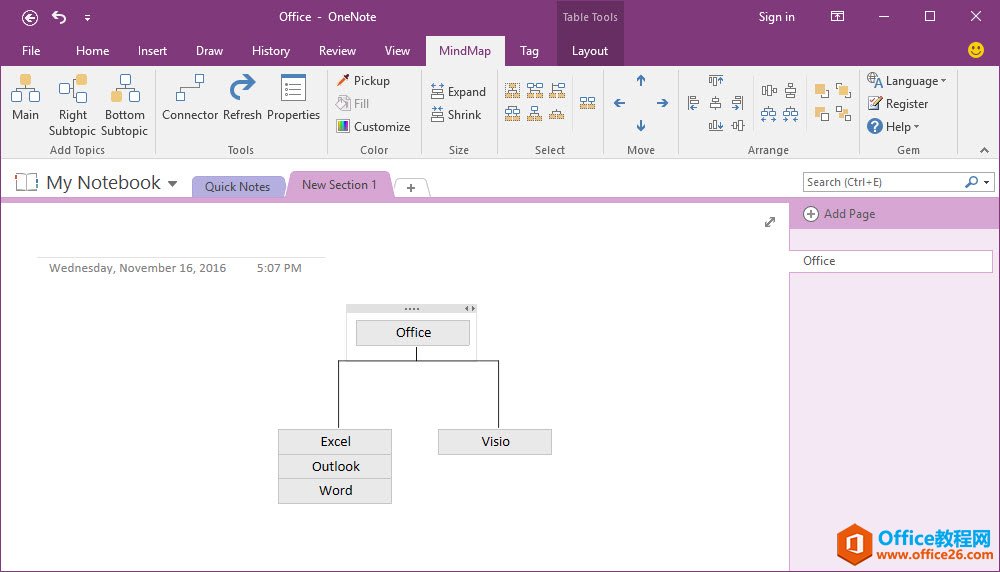
Task: Move topic right with the right arrow
Action: coord(663,103)
